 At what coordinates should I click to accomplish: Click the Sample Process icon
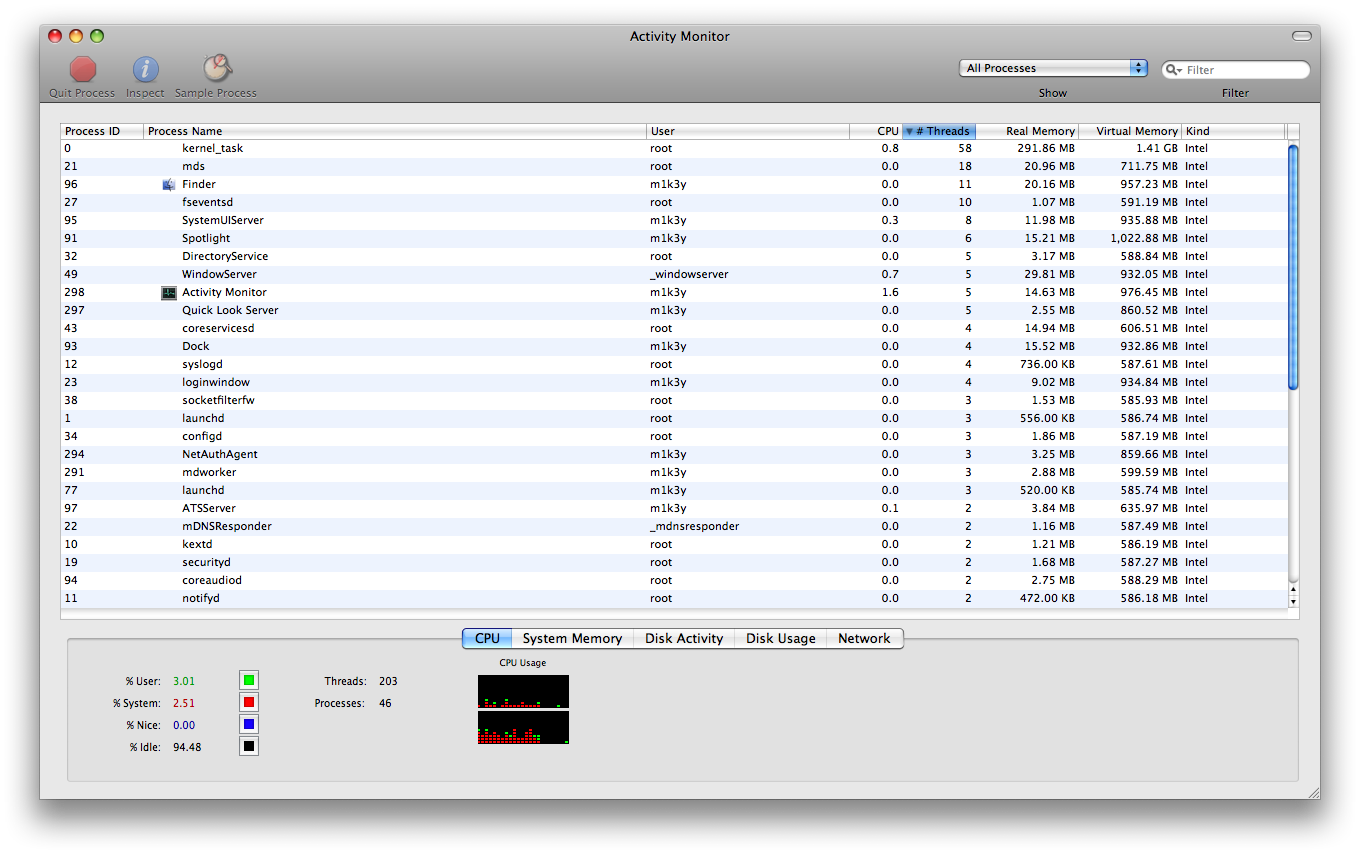coord(217,68)
